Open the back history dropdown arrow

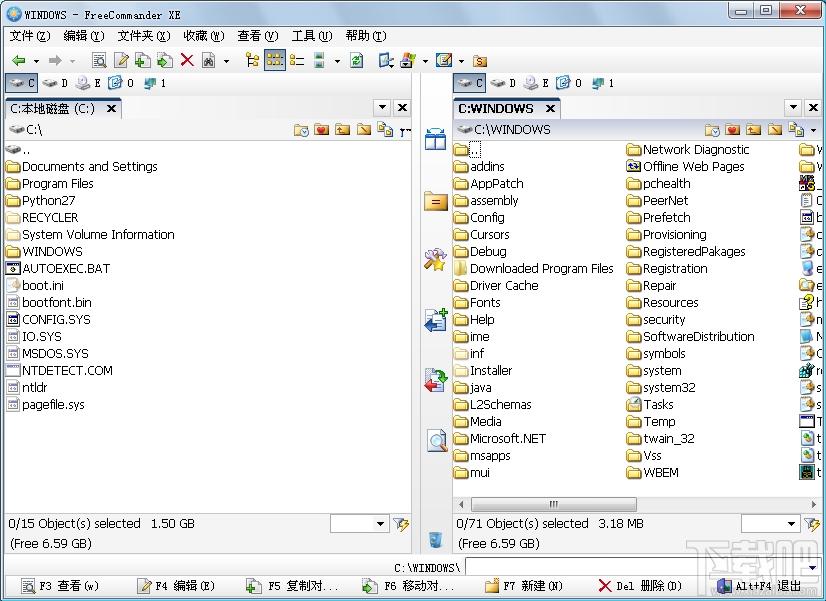pyautogui.click(x=36, y=61)
